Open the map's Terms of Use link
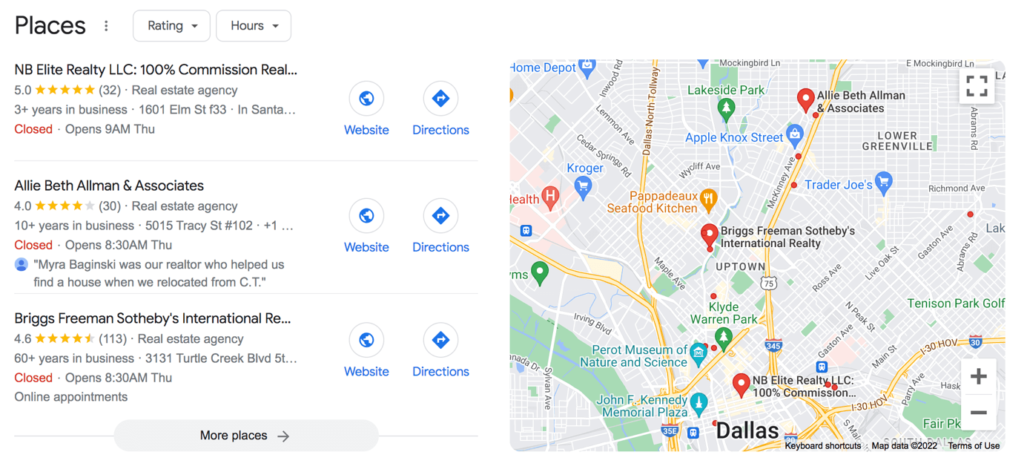1024x472 pixels. point(974,446)
